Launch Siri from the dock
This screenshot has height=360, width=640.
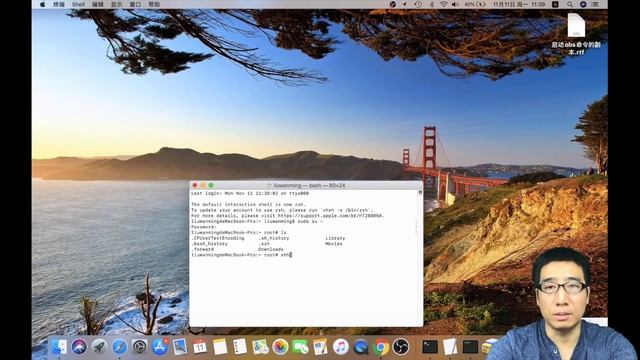[x=79, y=347]
